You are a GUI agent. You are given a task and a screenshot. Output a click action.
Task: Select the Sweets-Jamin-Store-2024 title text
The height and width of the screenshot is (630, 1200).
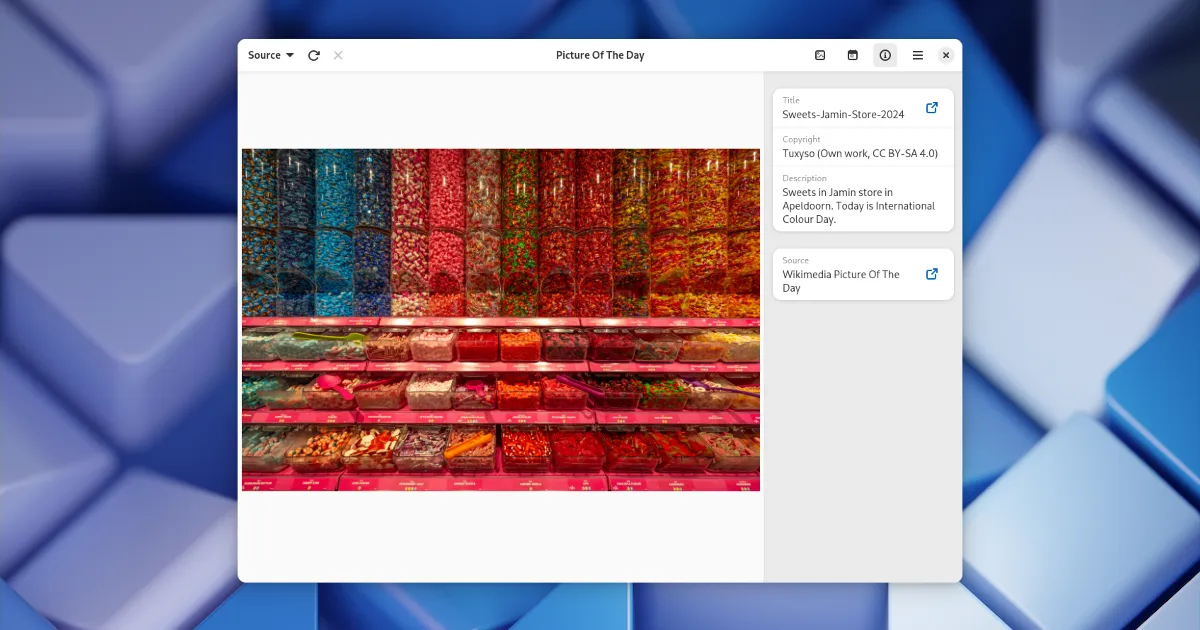click(x=843, y=115)
